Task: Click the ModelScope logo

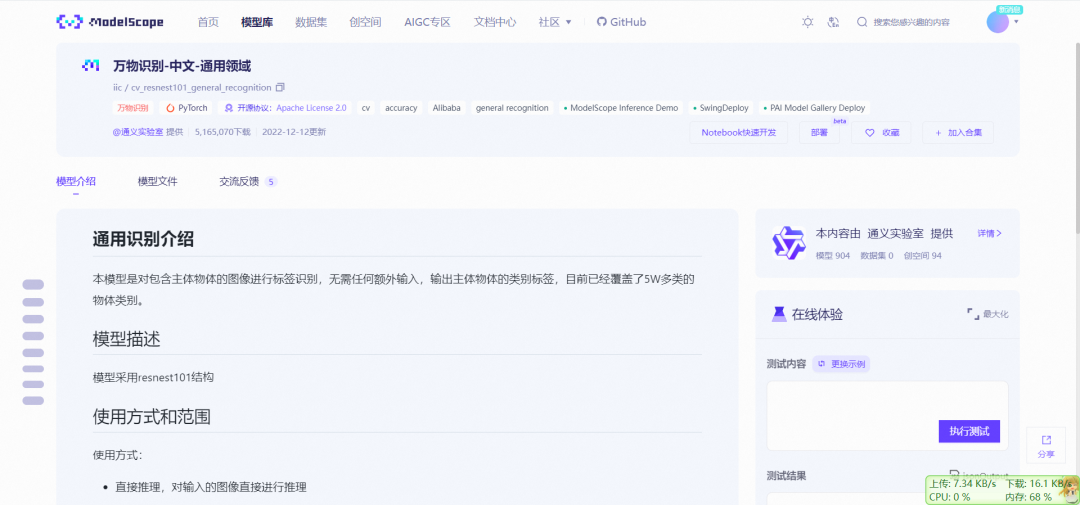Action: [110, 22]
